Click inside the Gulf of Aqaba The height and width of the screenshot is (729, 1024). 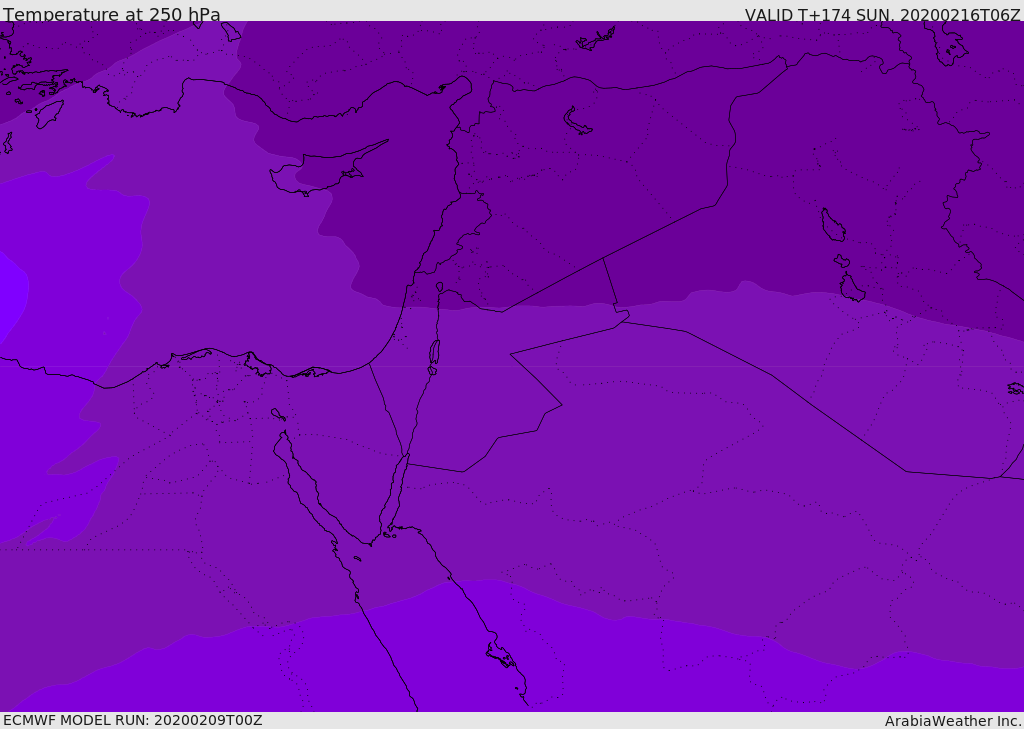tap(398, 485)
